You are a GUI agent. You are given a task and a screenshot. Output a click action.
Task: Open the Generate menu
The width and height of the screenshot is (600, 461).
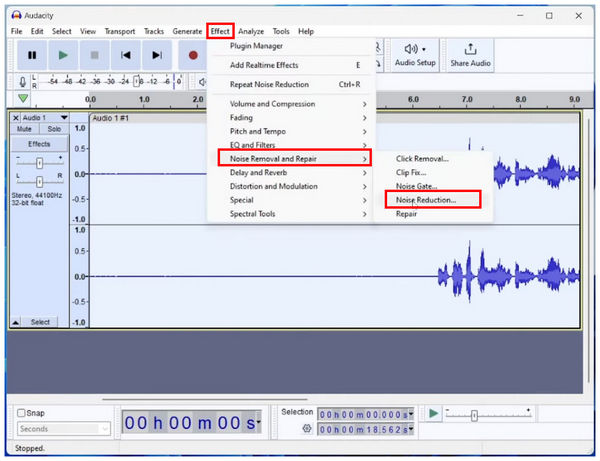pos(187,31)
